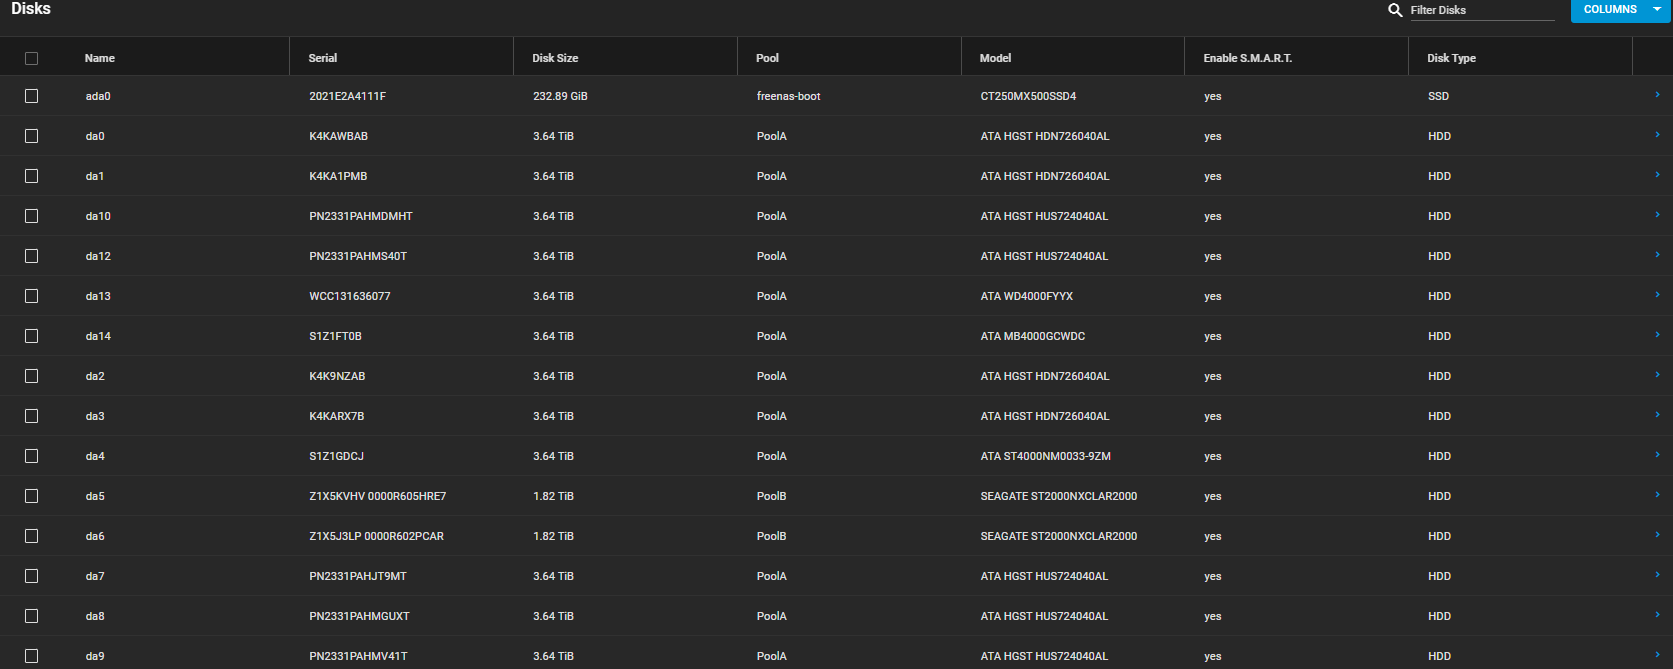Select checkbox for disk da13
This screenshot has width=1673, height=669.
(32, 296)
